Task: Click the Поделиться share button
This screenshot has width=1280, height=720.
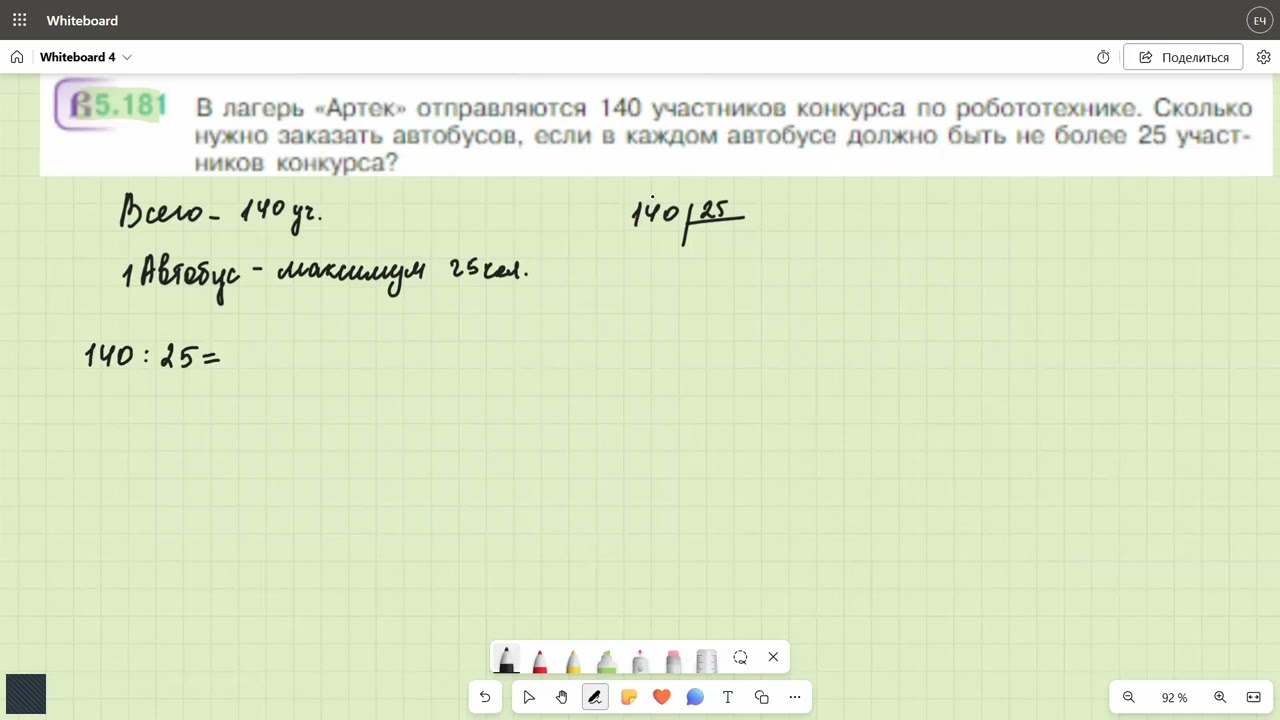Action: point(1183,57)
